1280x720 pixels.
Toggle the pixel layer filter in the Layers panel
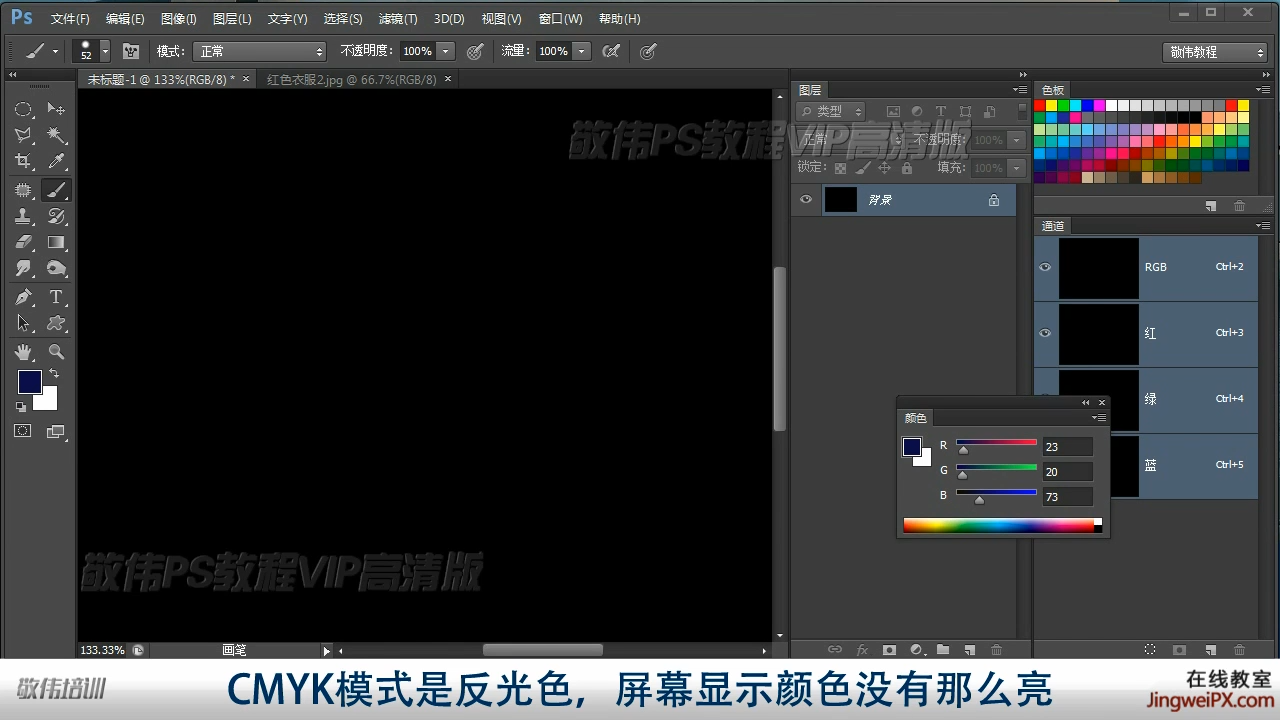pyautogui.click(x=893, y=112)
